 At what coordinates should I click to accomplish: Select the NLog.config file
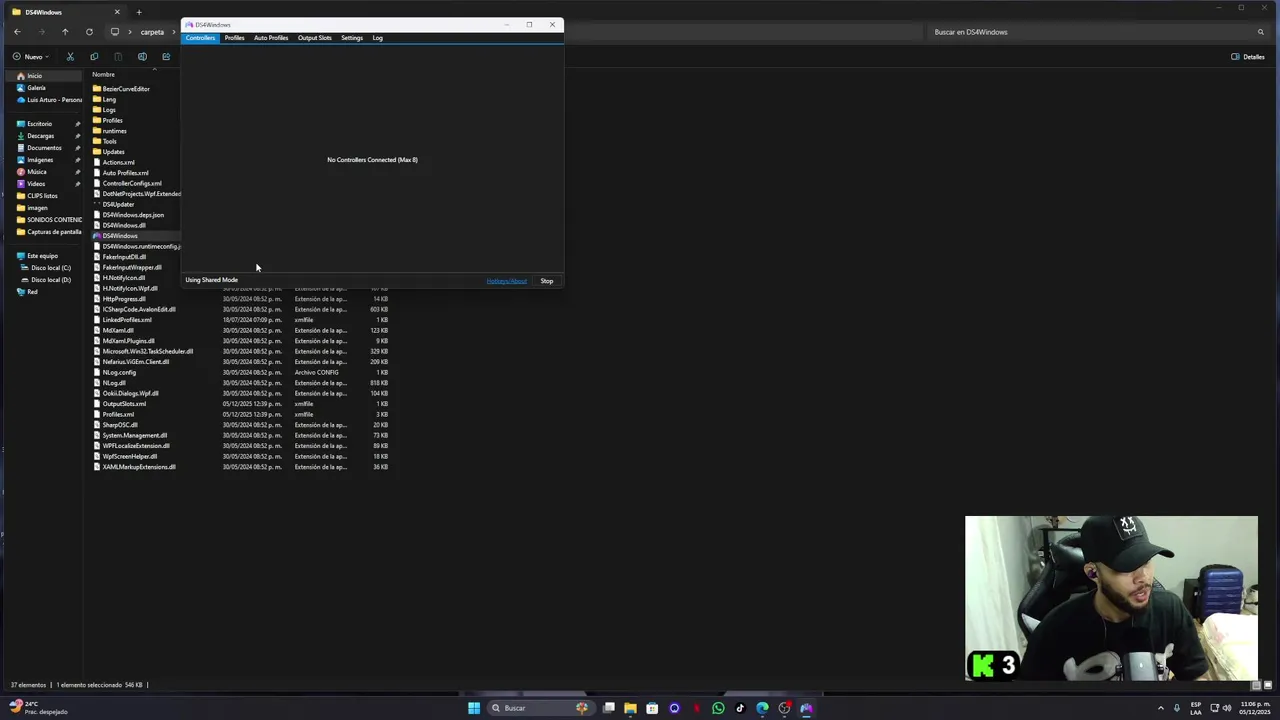[119, 372]
